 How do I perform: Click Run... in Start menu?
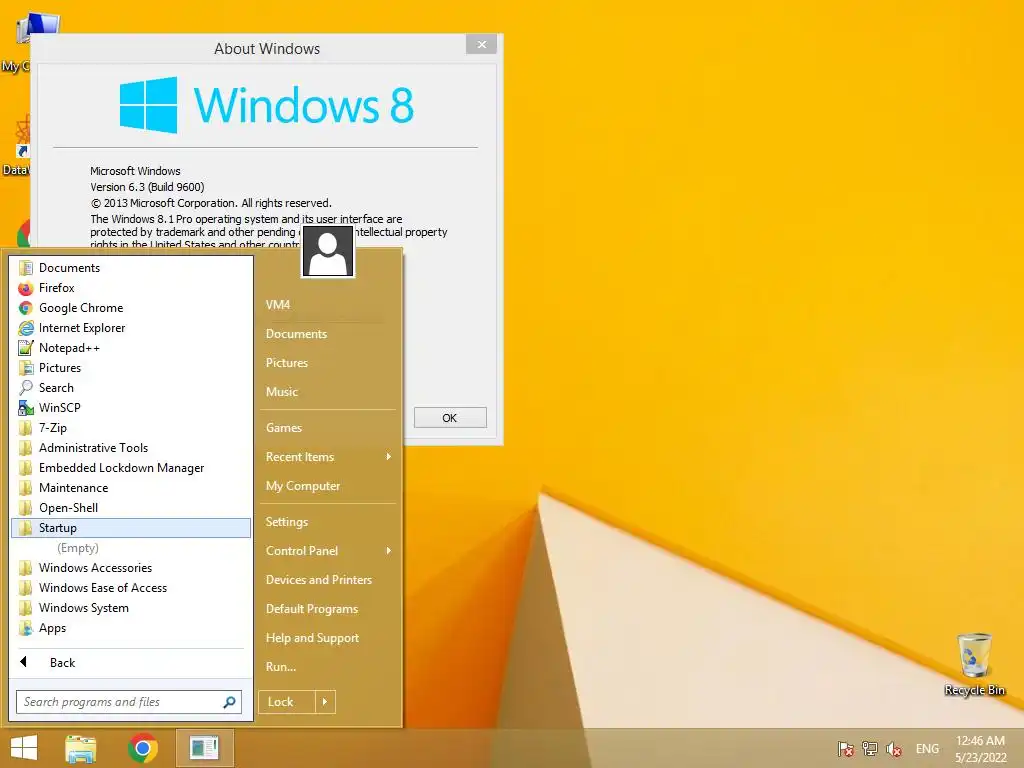click(328, 667)
